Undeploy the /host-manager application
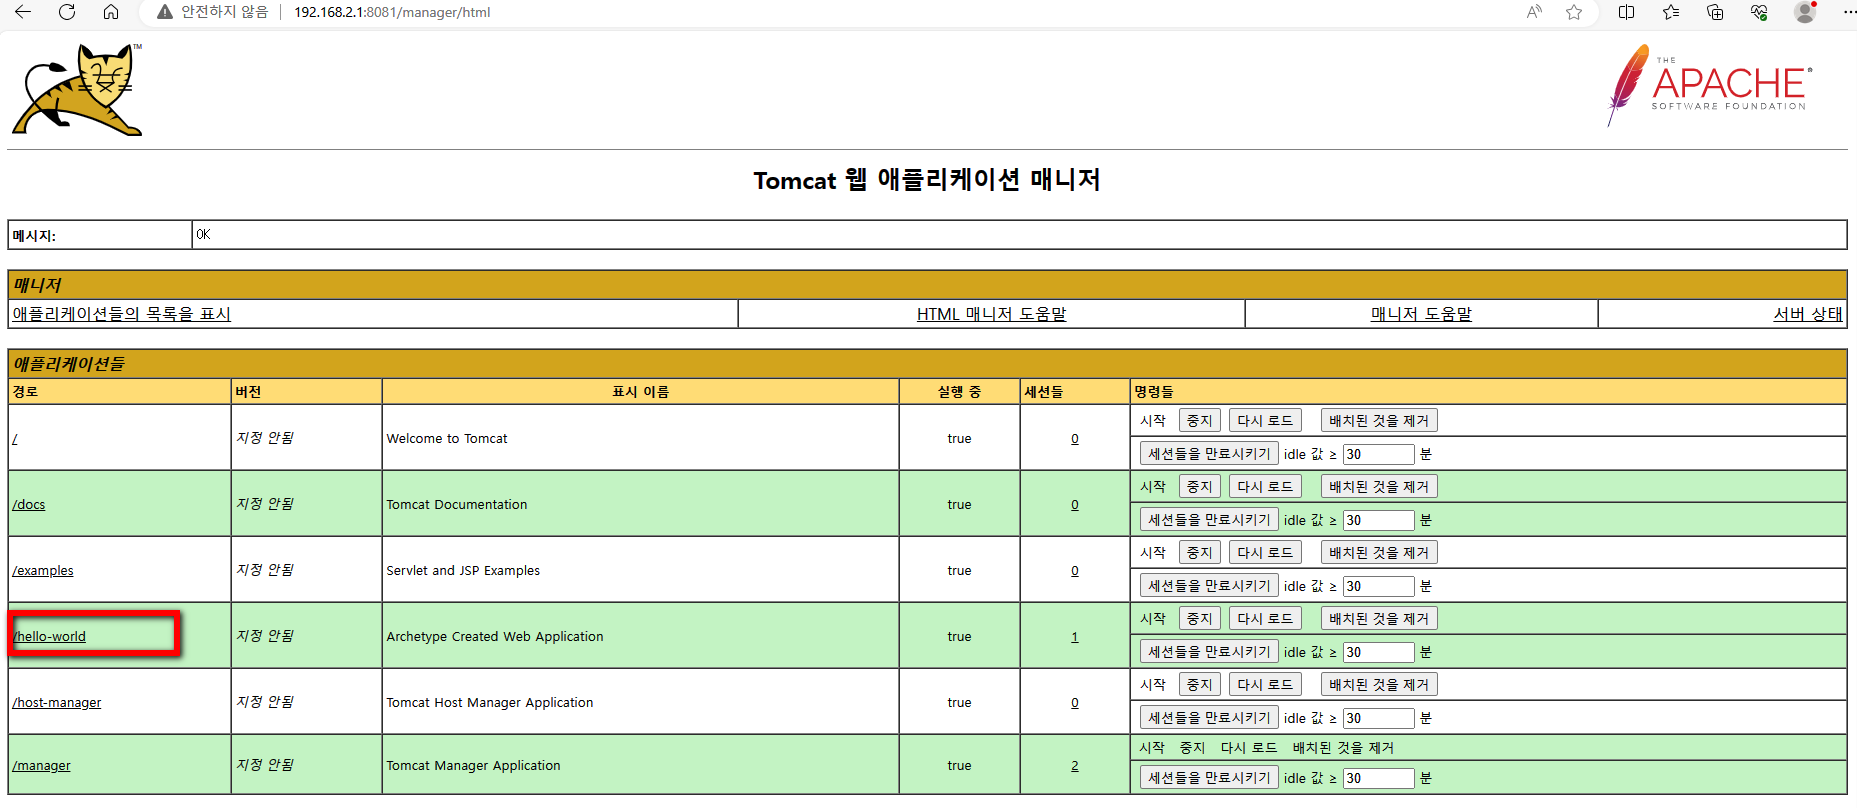This screenshot has width=1857, height=808. pos(1379,685)
